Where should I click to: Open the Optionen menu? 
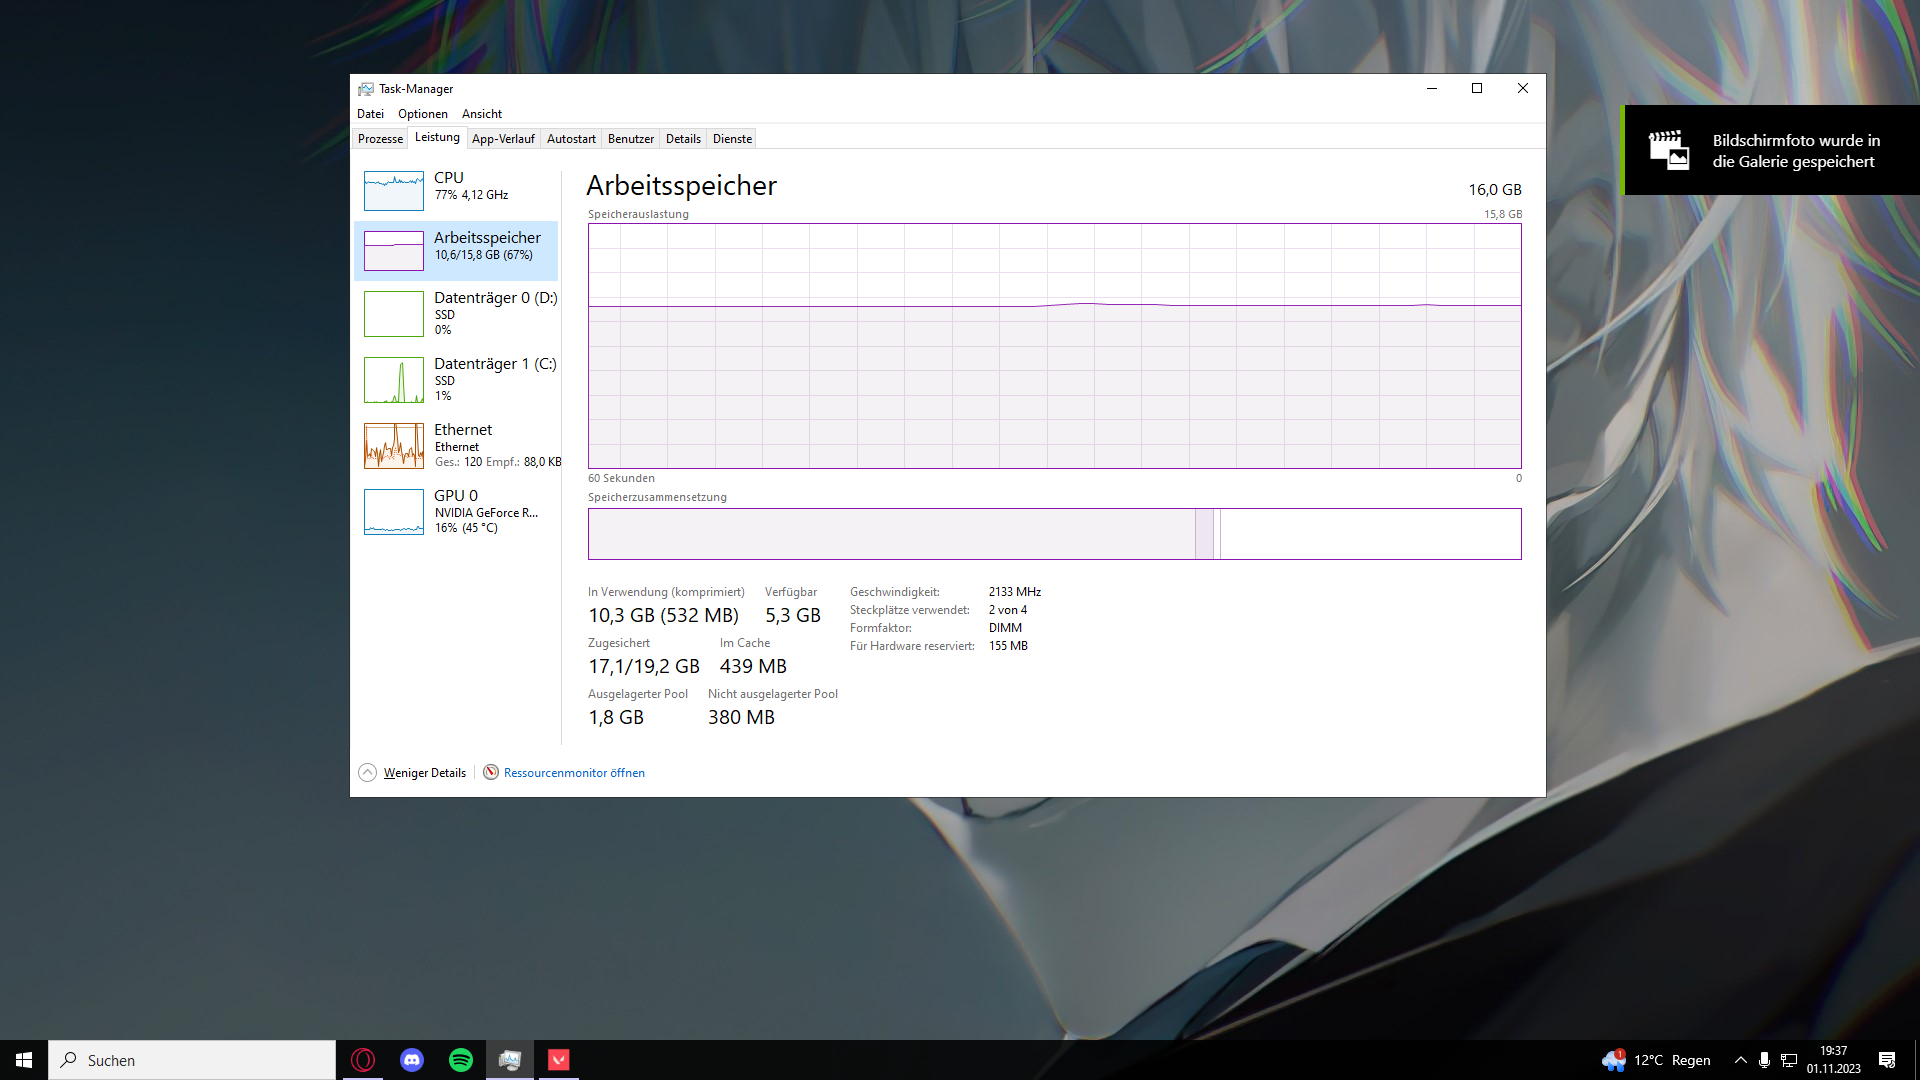click(x=422, y=114)
